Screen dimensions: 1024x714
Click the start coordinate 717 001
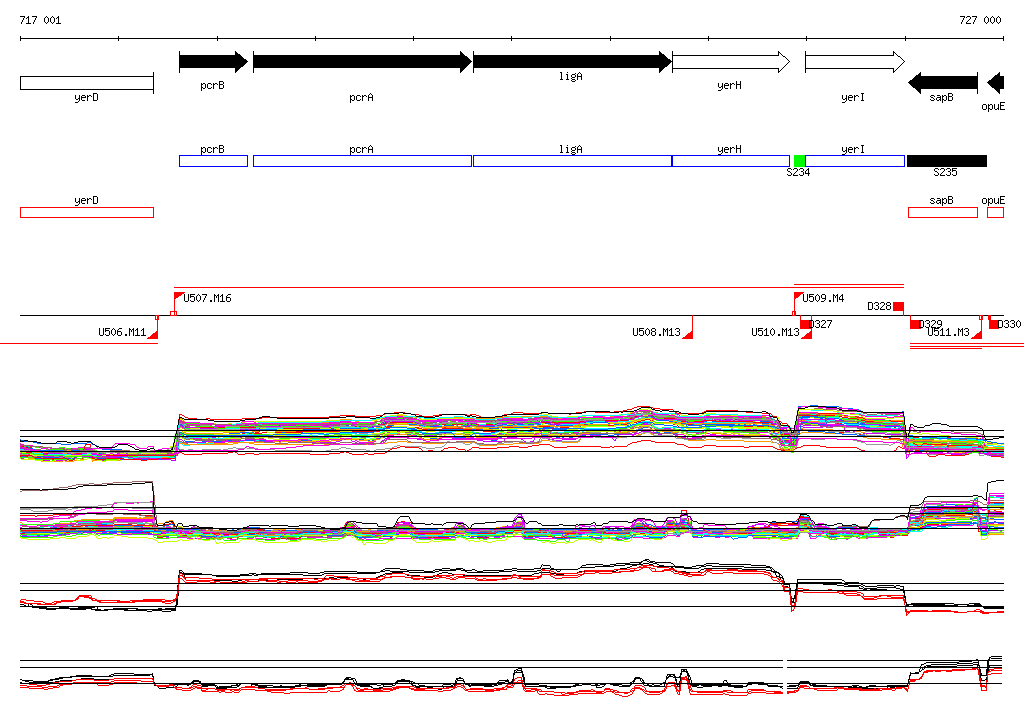(40, 20)
